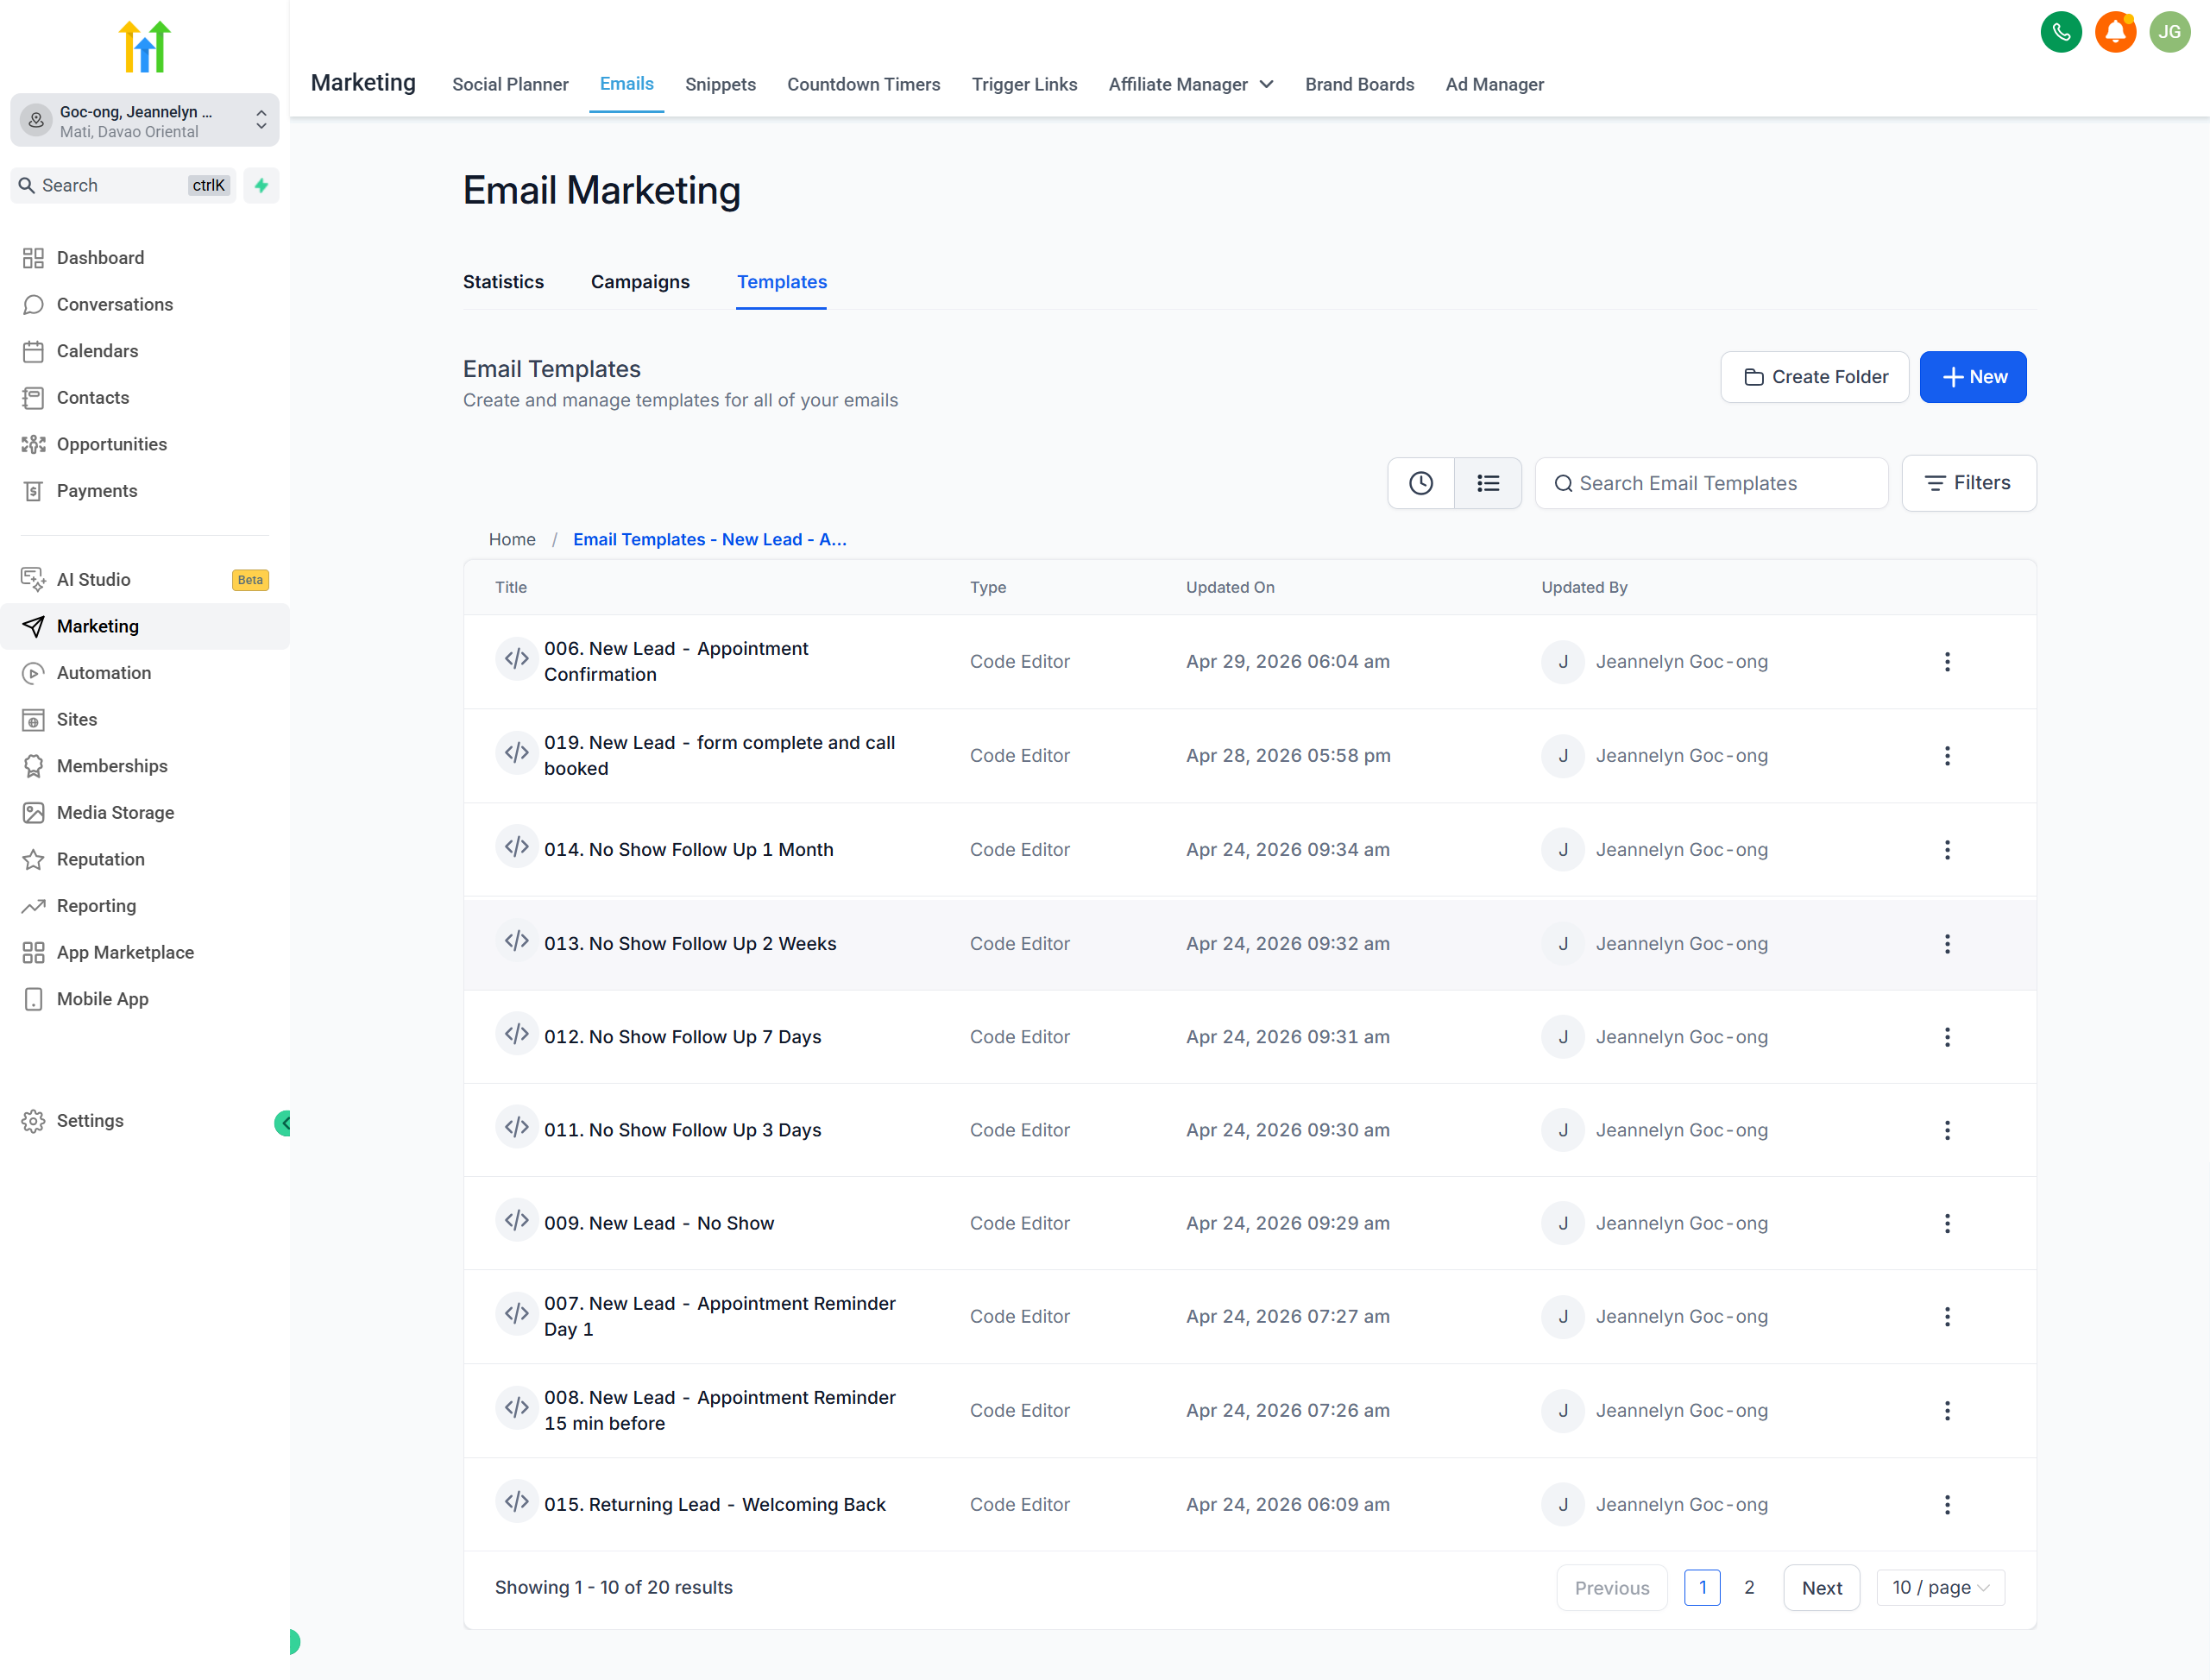
Task: Switch to list view icon
Action: pyautogui.click(x=1487, y=483)
